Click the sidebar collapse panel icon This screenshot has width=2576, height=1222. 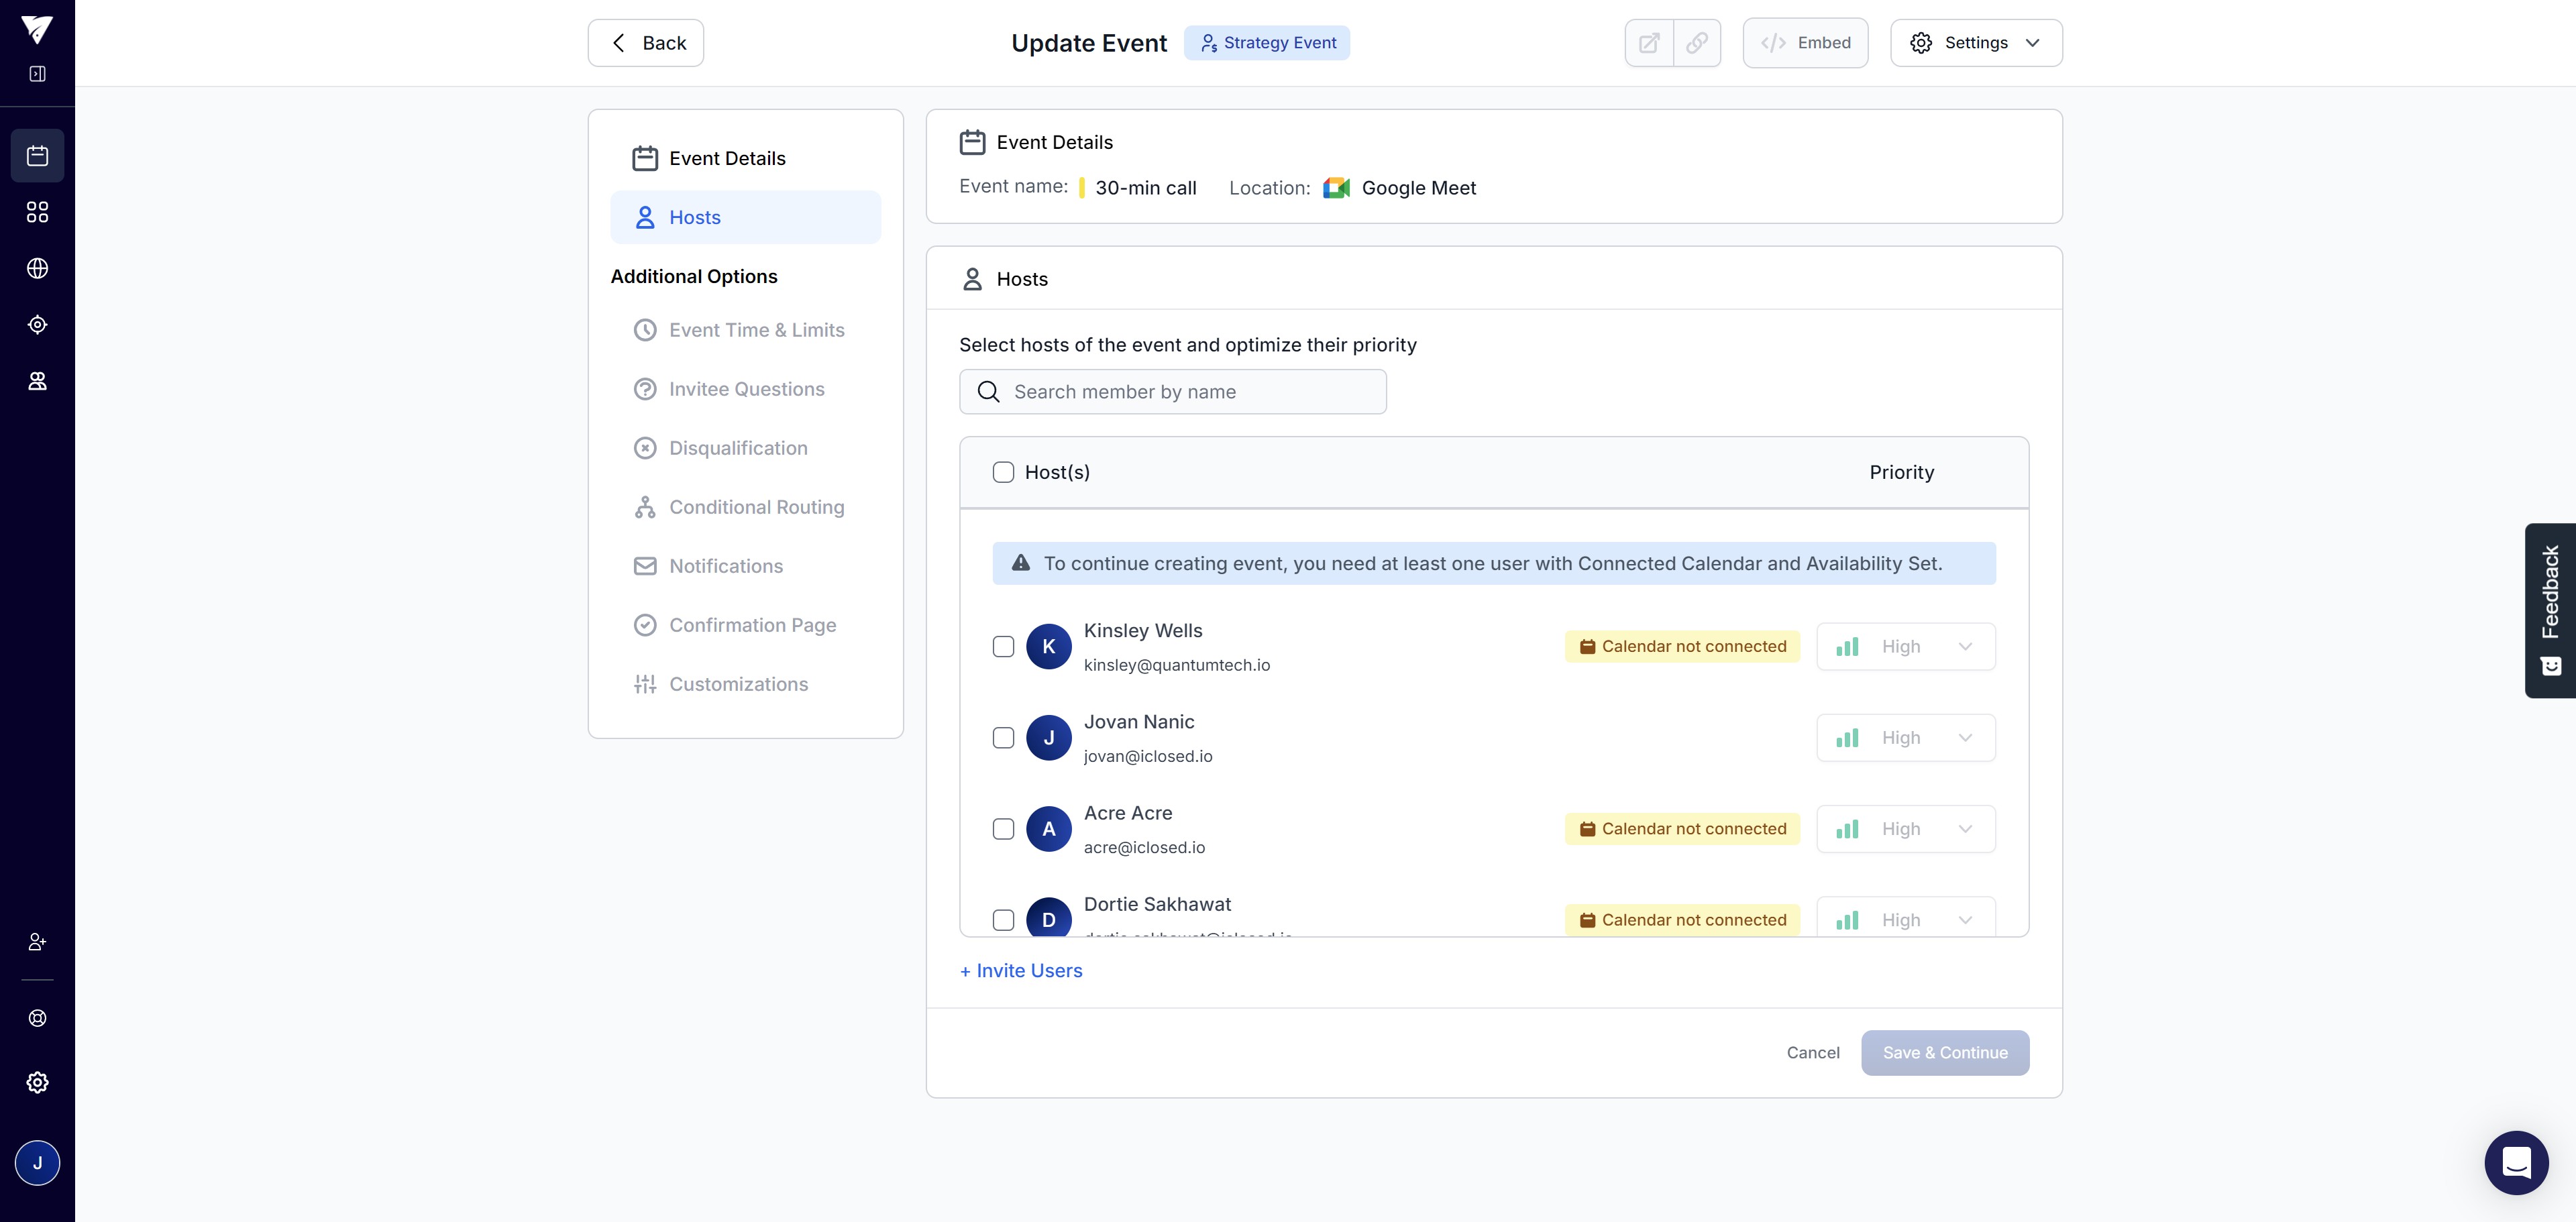click(x=37, y=74)
